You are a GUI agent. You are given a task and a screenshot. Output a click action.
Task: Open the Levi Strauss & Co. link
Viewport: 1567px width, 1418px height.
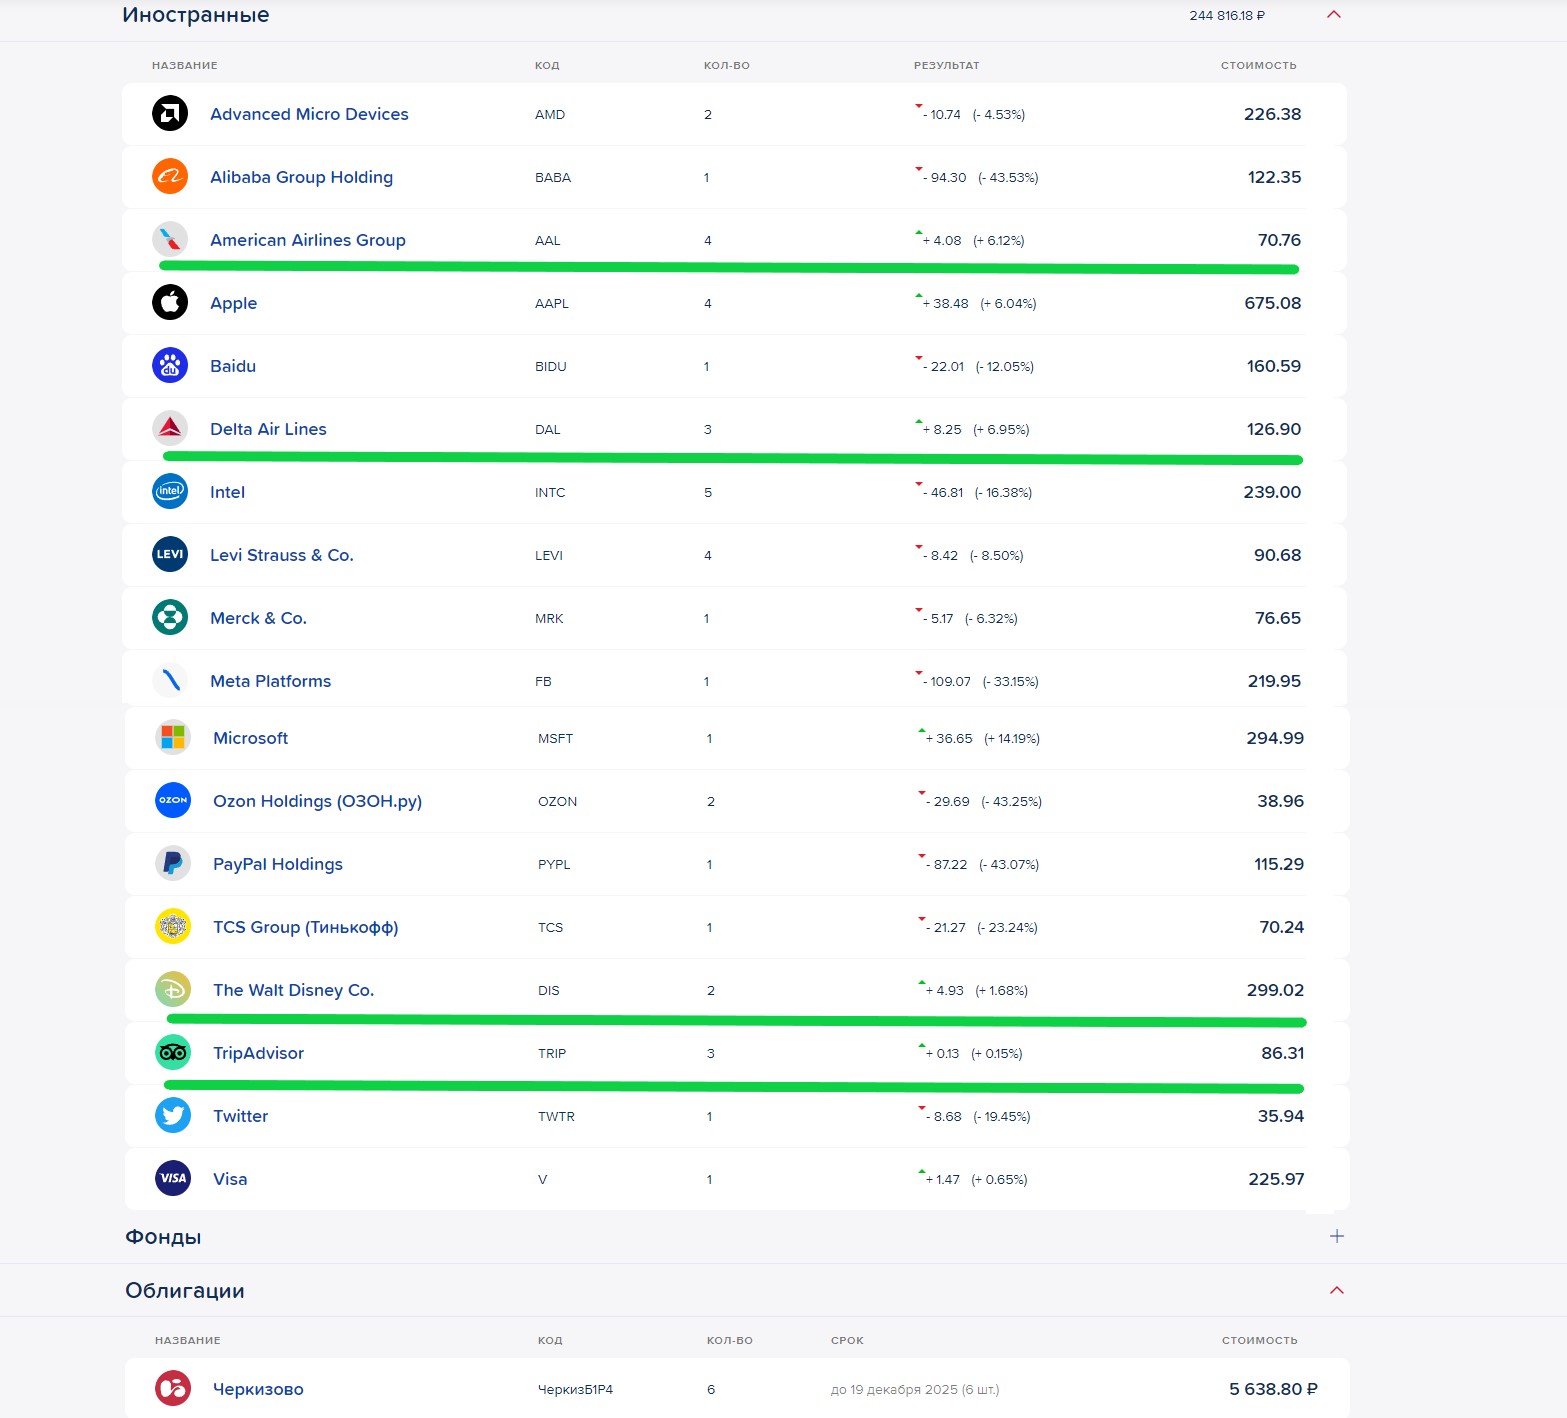pyautogui.click(x=282, y=555)
